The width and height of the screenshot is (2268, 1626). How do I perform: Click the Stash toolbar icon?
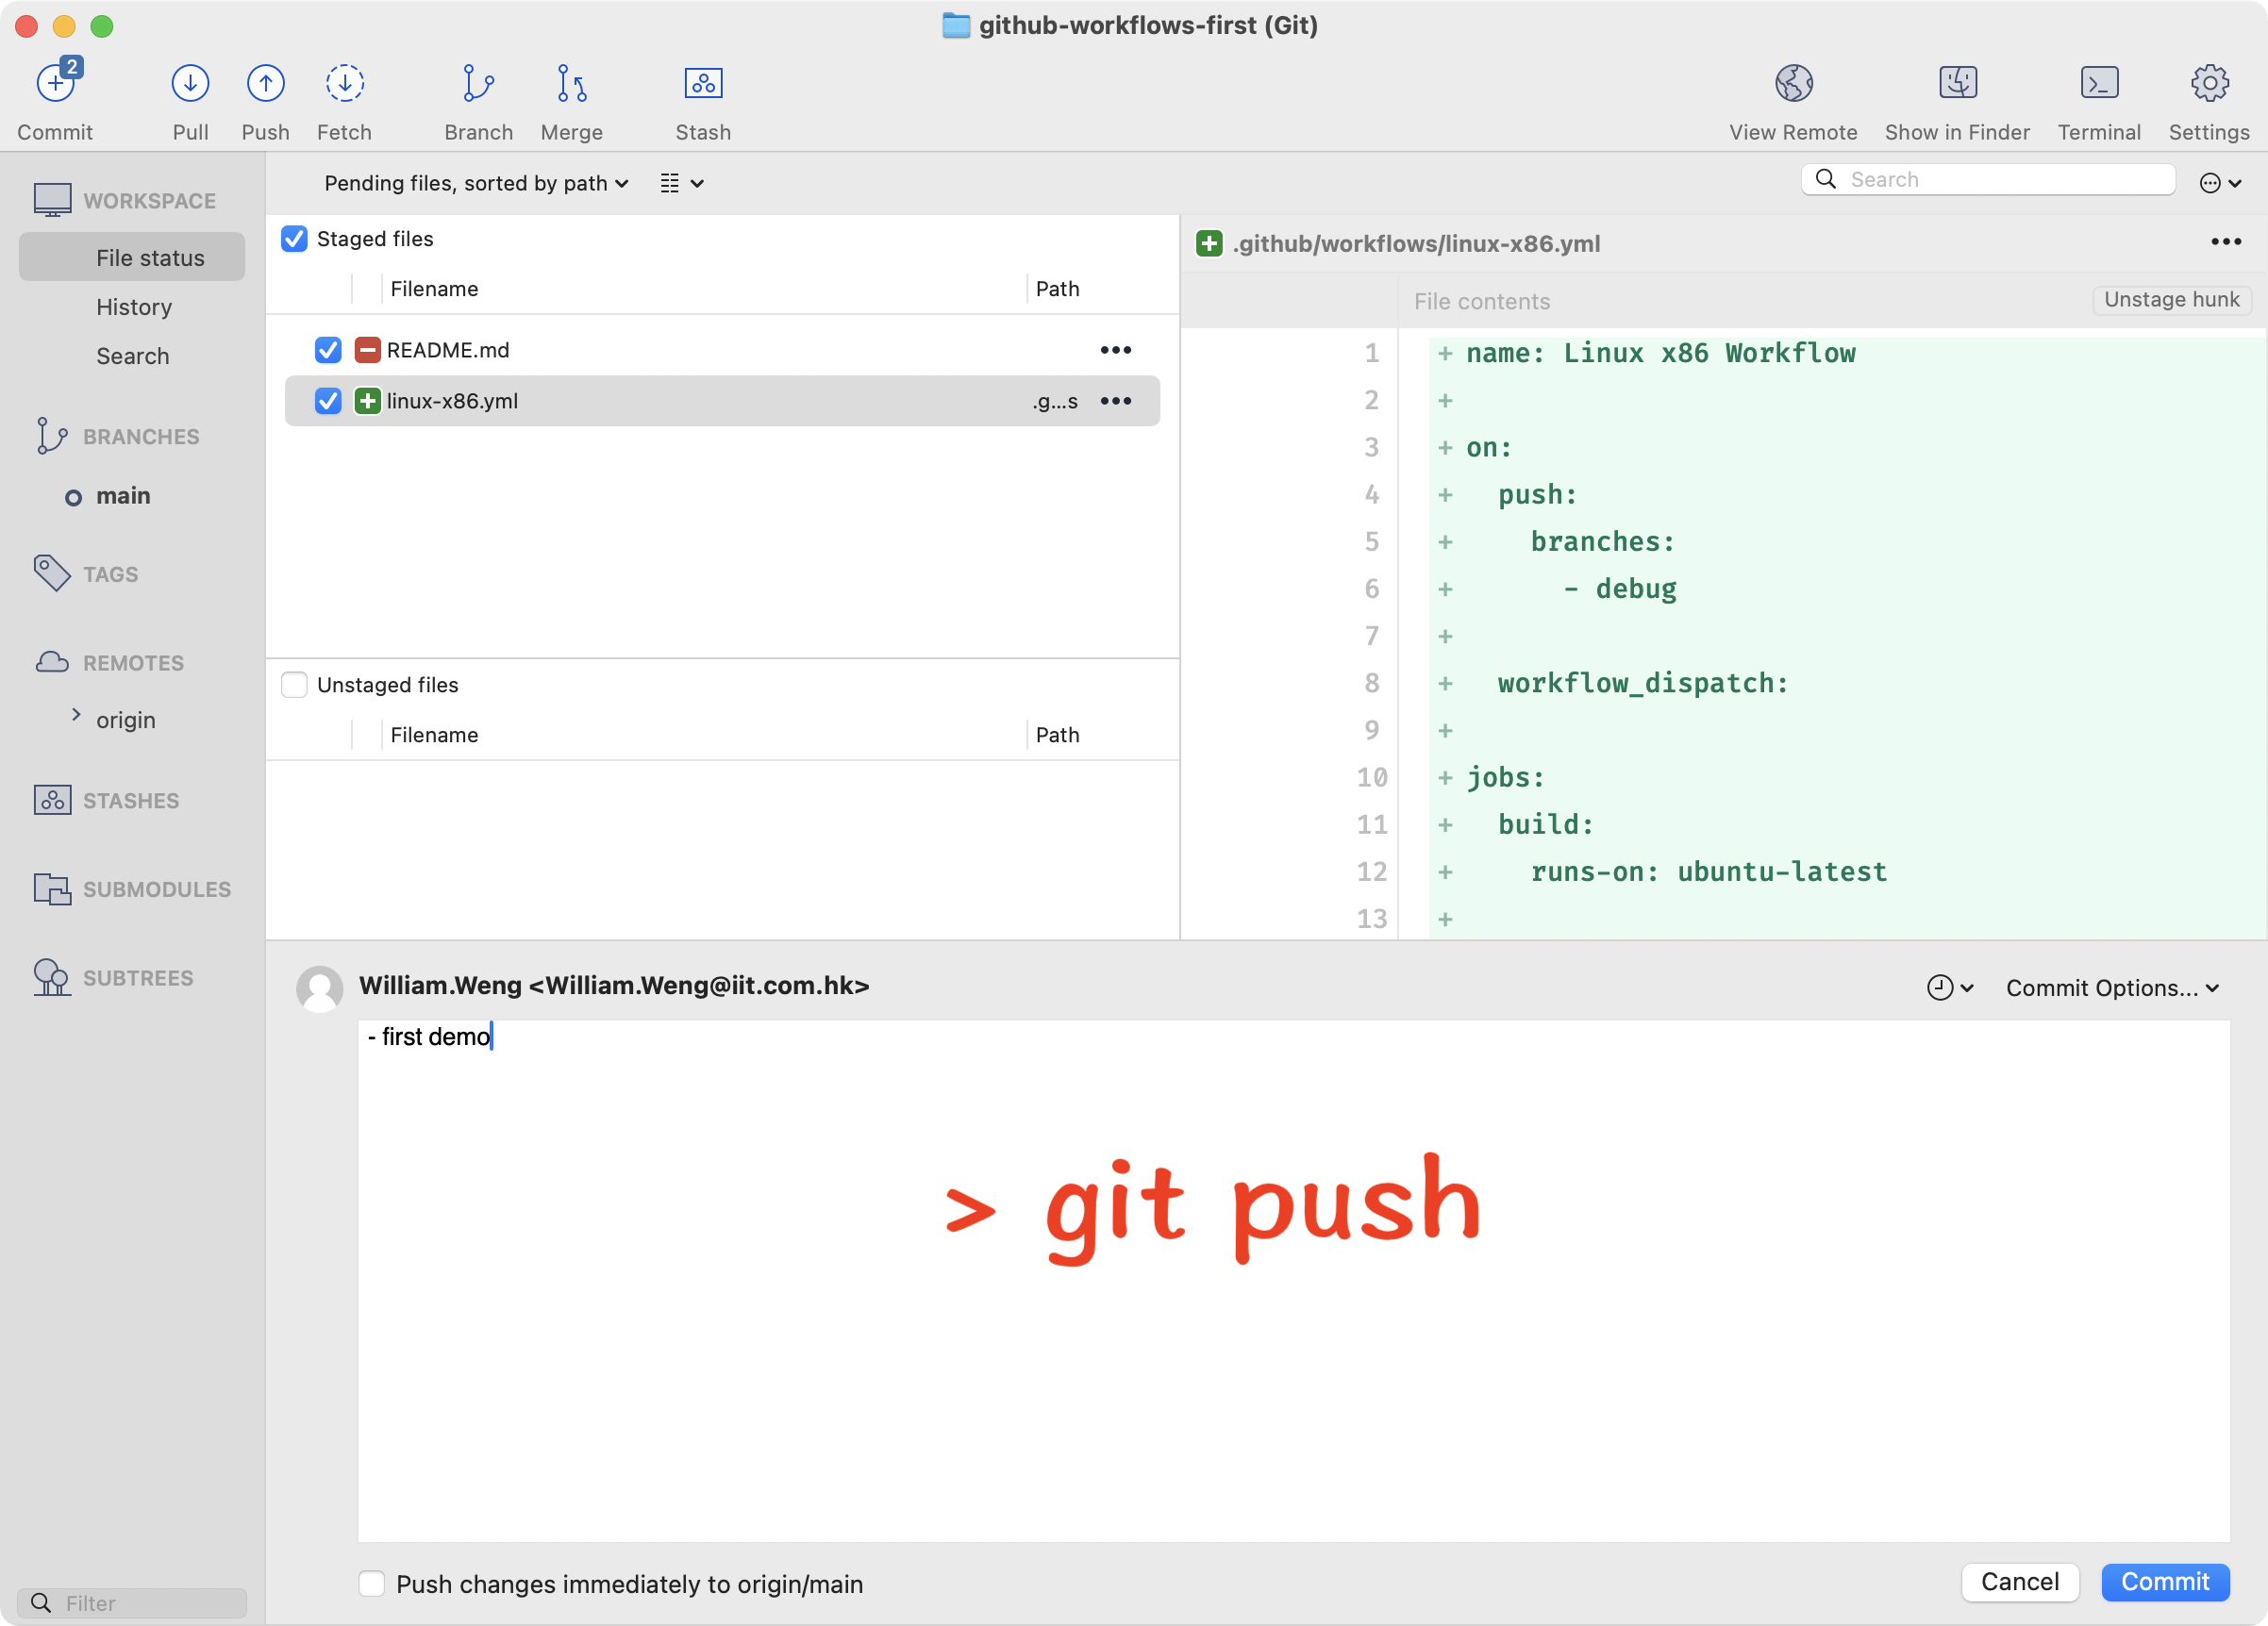pyautogui.click(x=703, y=84)
